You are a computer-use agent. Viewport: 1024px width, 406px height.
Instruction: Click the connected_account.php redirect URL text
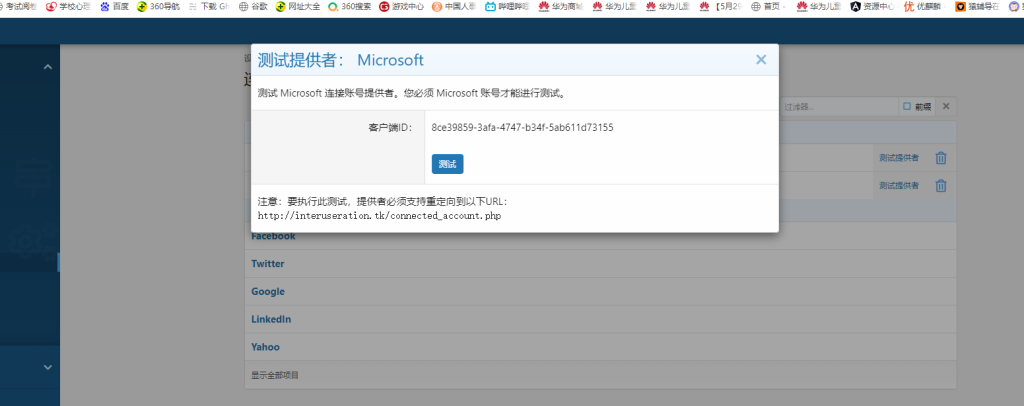379,215
